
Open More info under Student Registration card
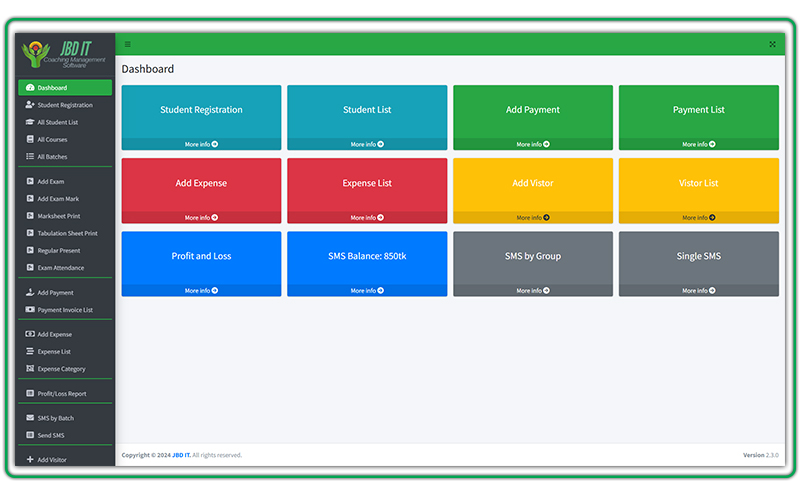(201, 144)
